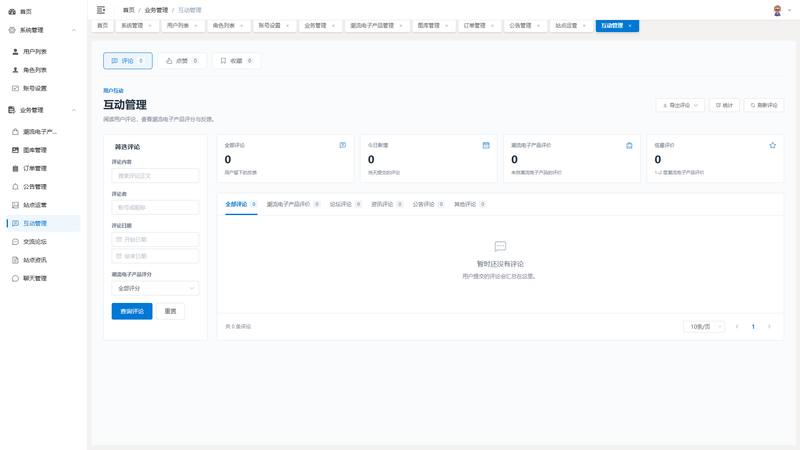Select the 论坛评论 list tab
The image size is (800, 450).
tap(345, 204)
